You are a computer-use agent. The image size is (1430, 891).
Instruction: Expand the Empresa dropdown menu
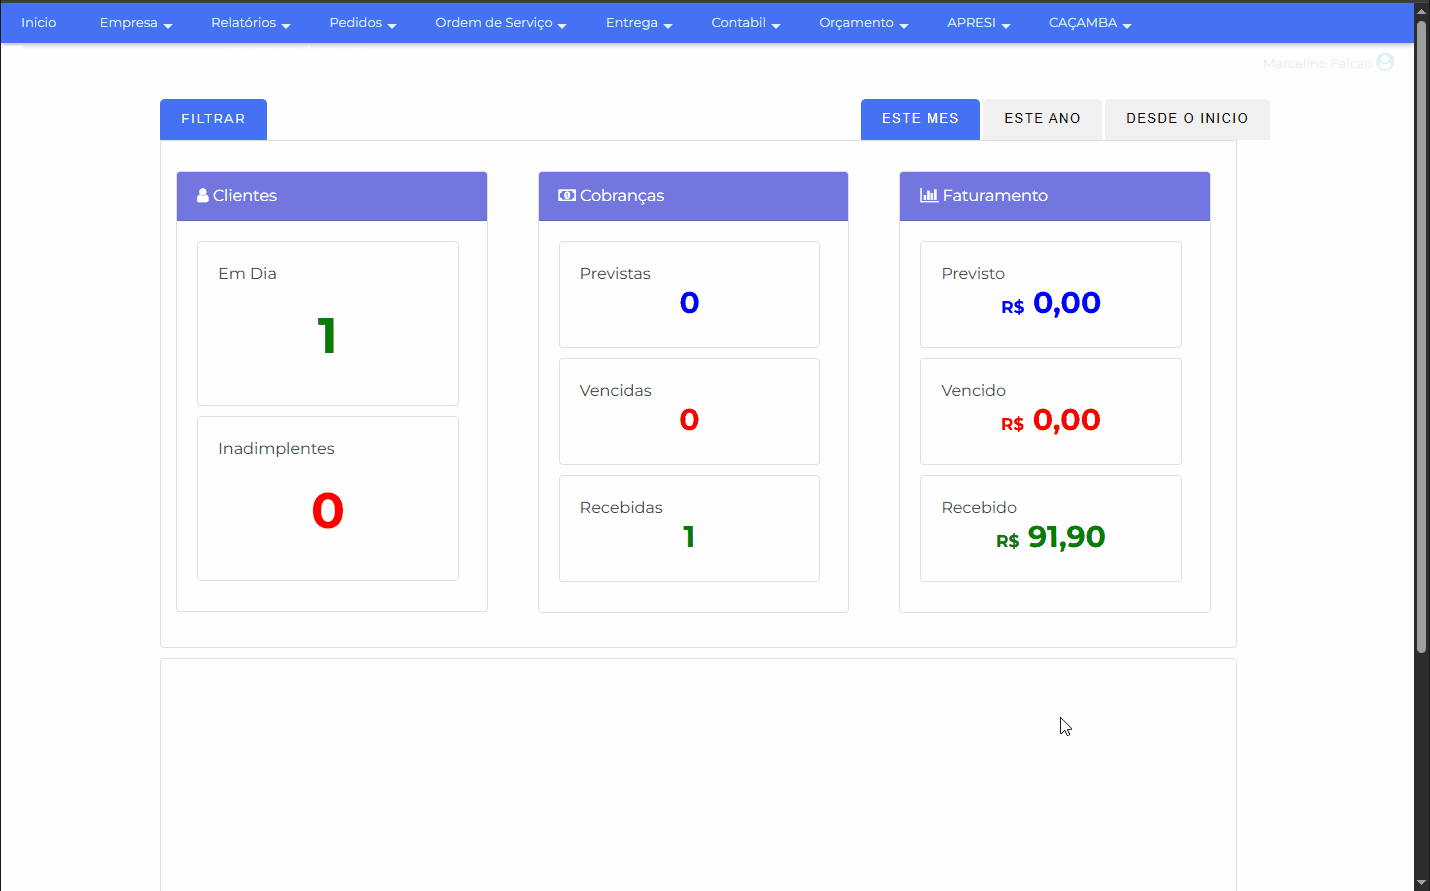click(136, 23)
